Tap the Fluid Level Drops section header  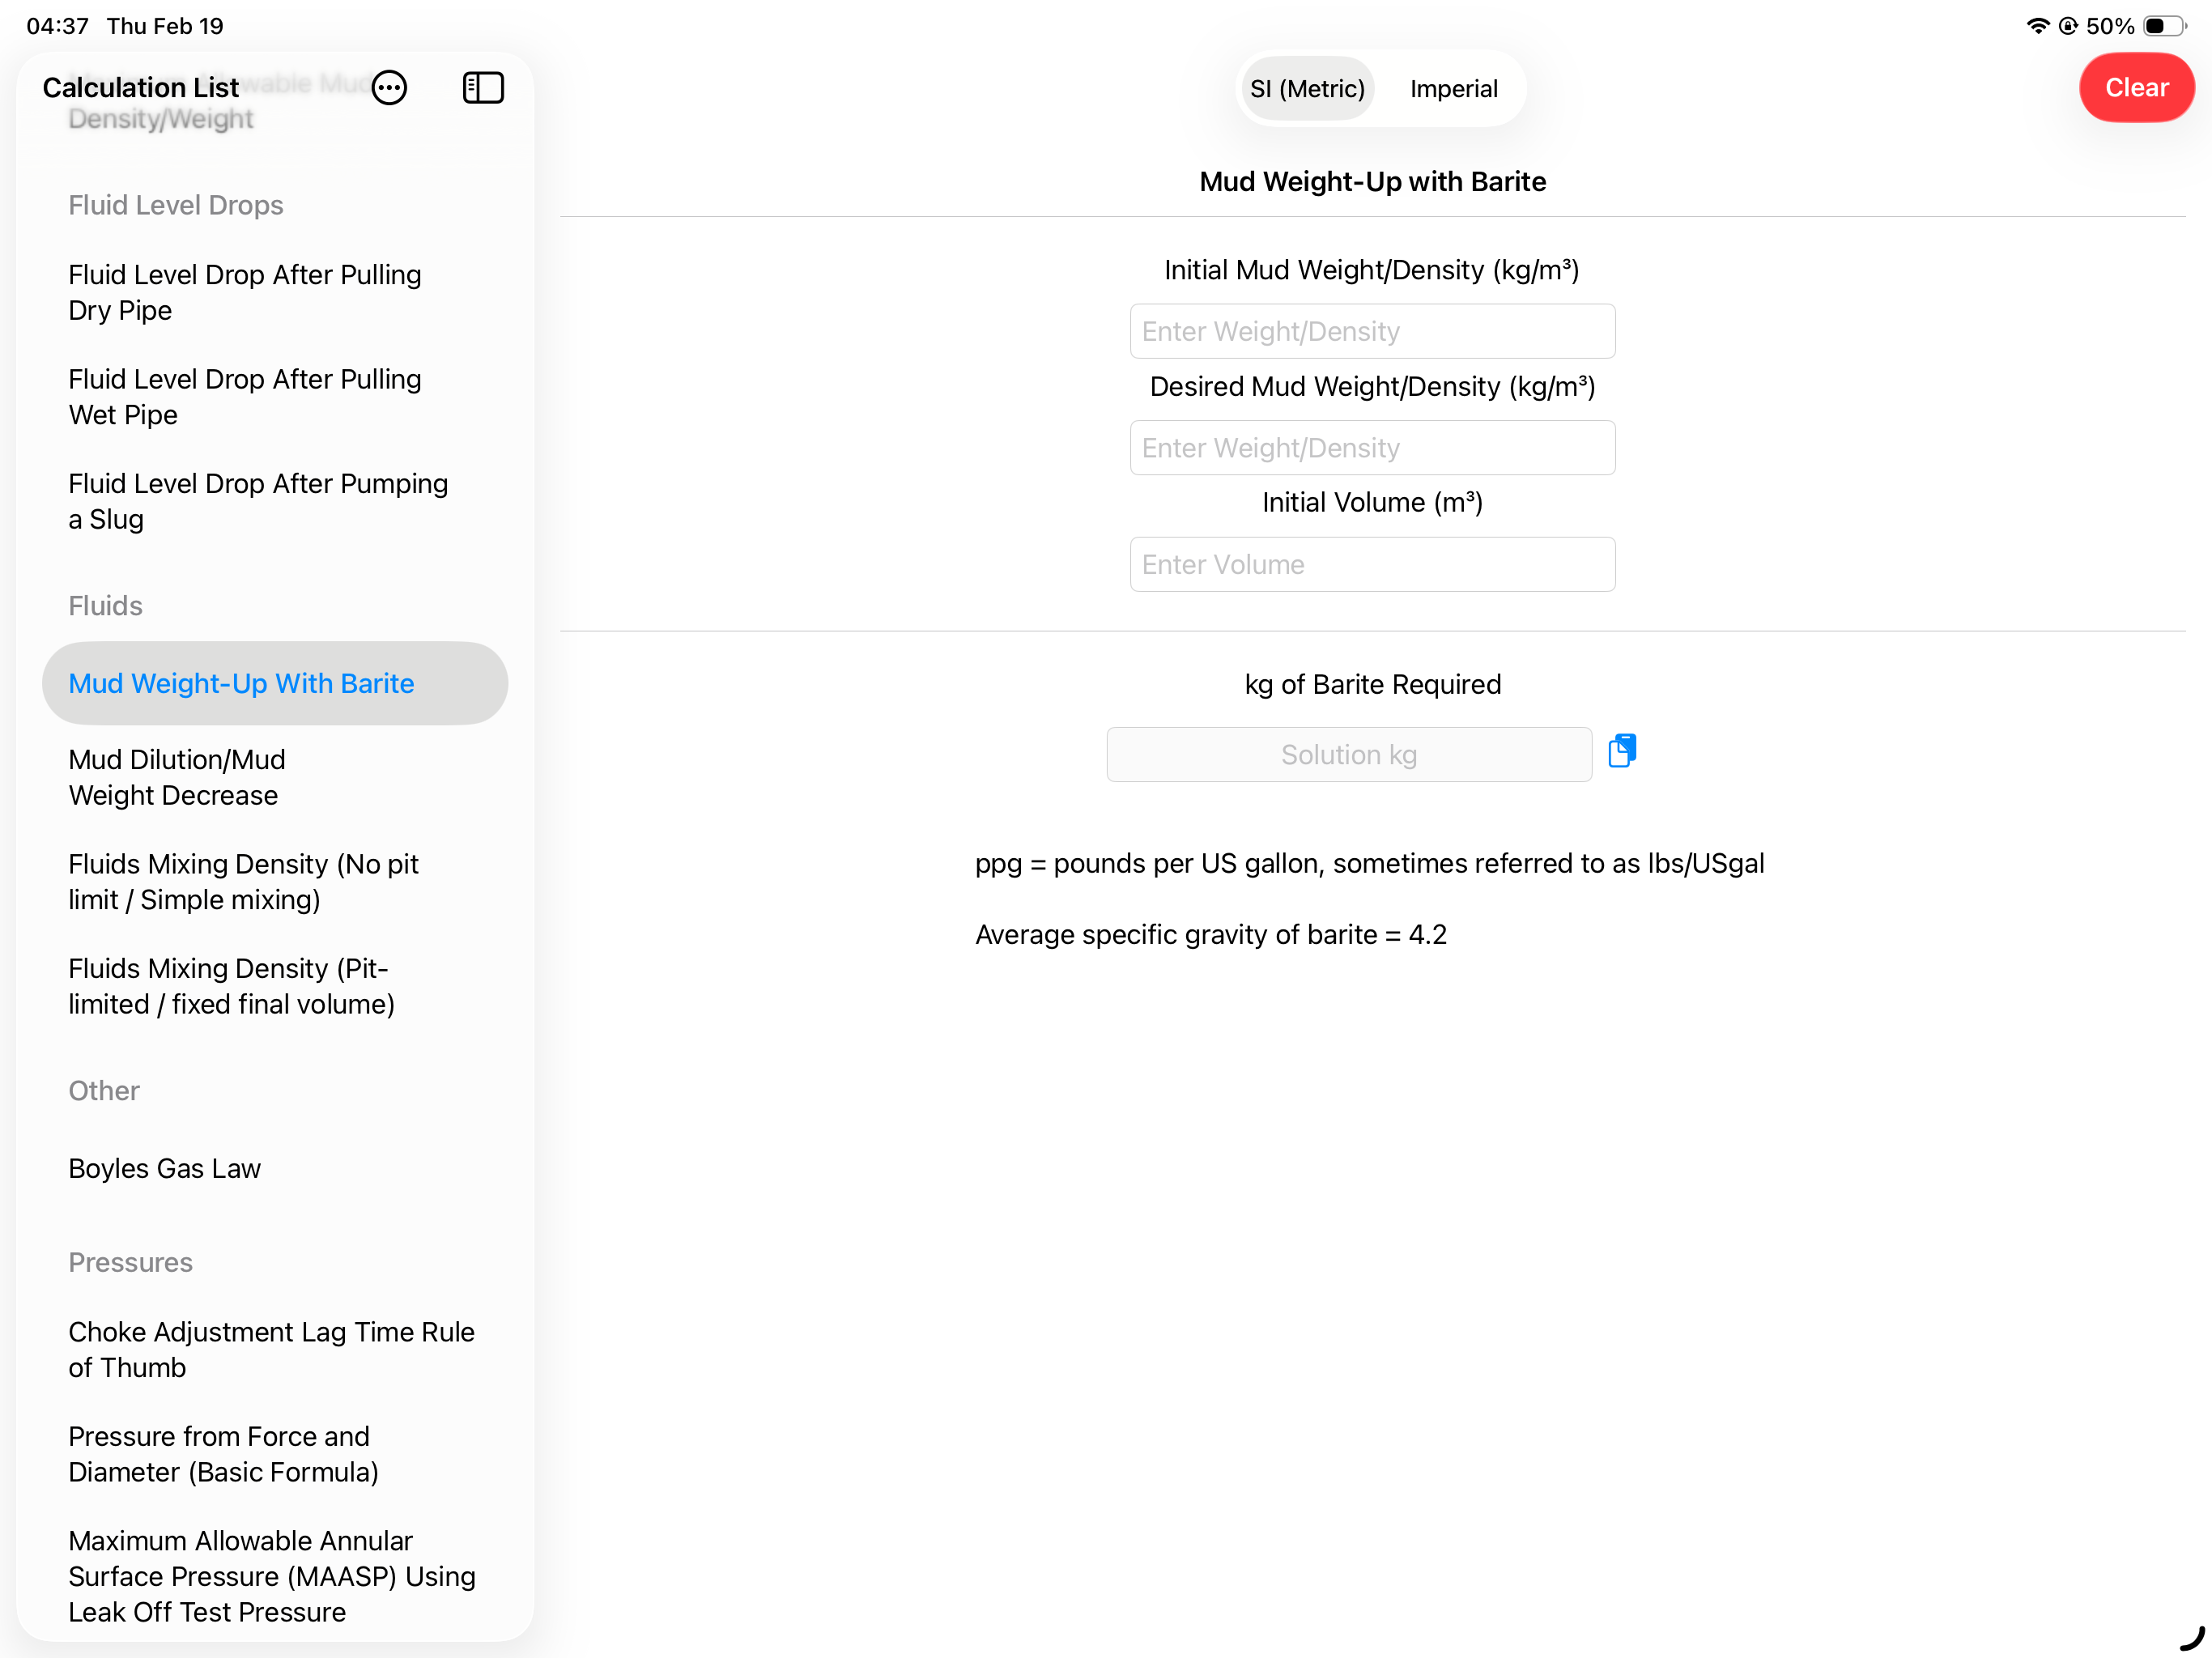click(176, 206)
